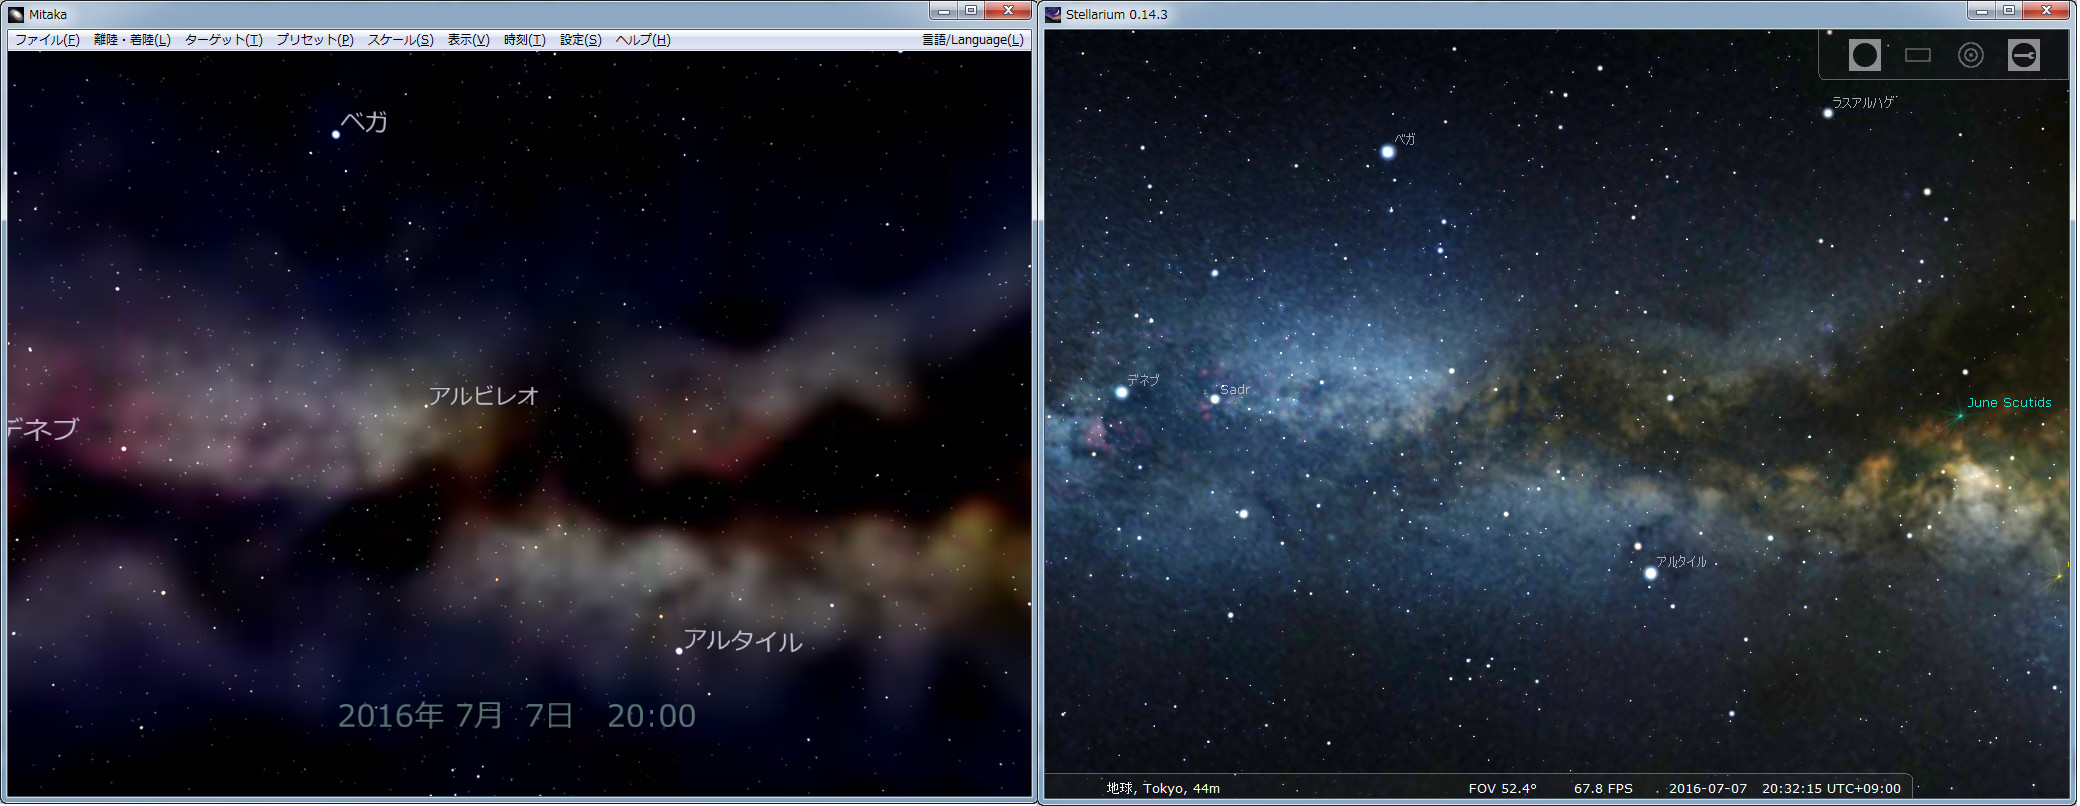
Task: Select the デネブ star in Stellarium
Action: pos(1121,392)
